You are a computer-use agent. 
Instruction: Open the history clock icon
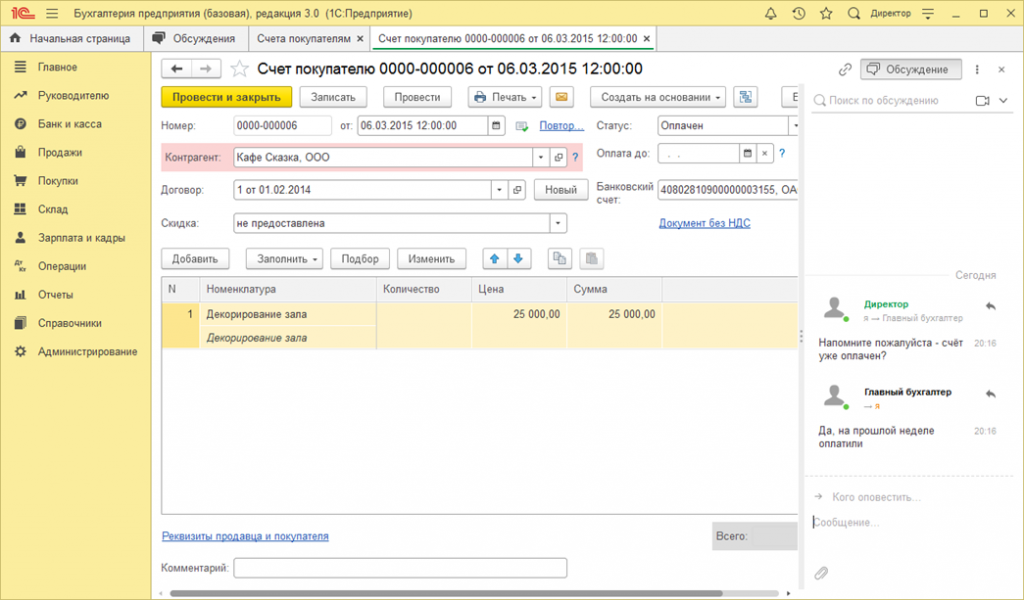tap(798, 13)
